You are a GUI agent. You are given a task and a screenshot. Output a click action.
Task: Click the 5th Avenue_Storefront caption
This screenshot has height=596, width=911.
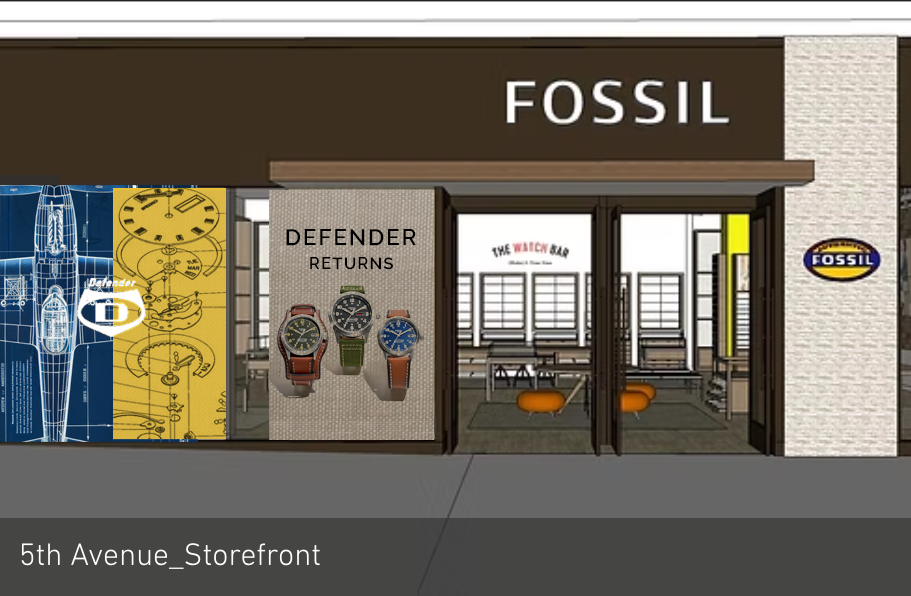point(170,555)
